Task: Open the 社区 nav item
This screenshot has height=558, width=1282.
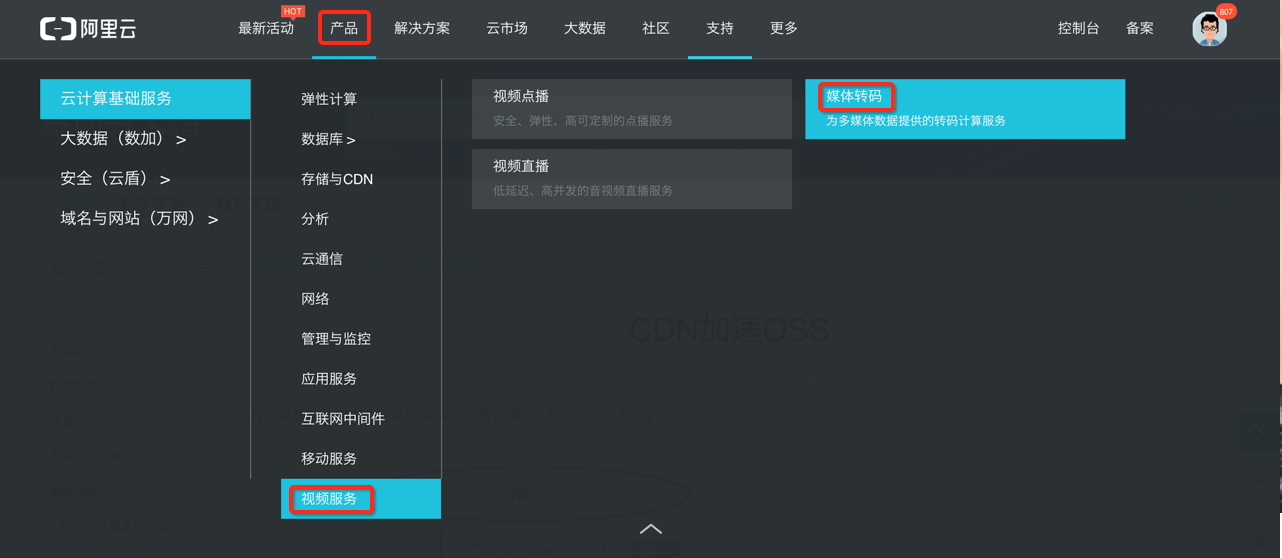Action: pyautogui.click(x=656, y=28)
